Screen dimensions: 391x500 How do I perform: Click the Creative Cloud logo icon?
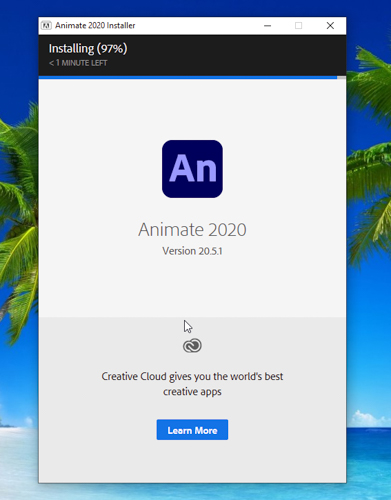(192, 346)
